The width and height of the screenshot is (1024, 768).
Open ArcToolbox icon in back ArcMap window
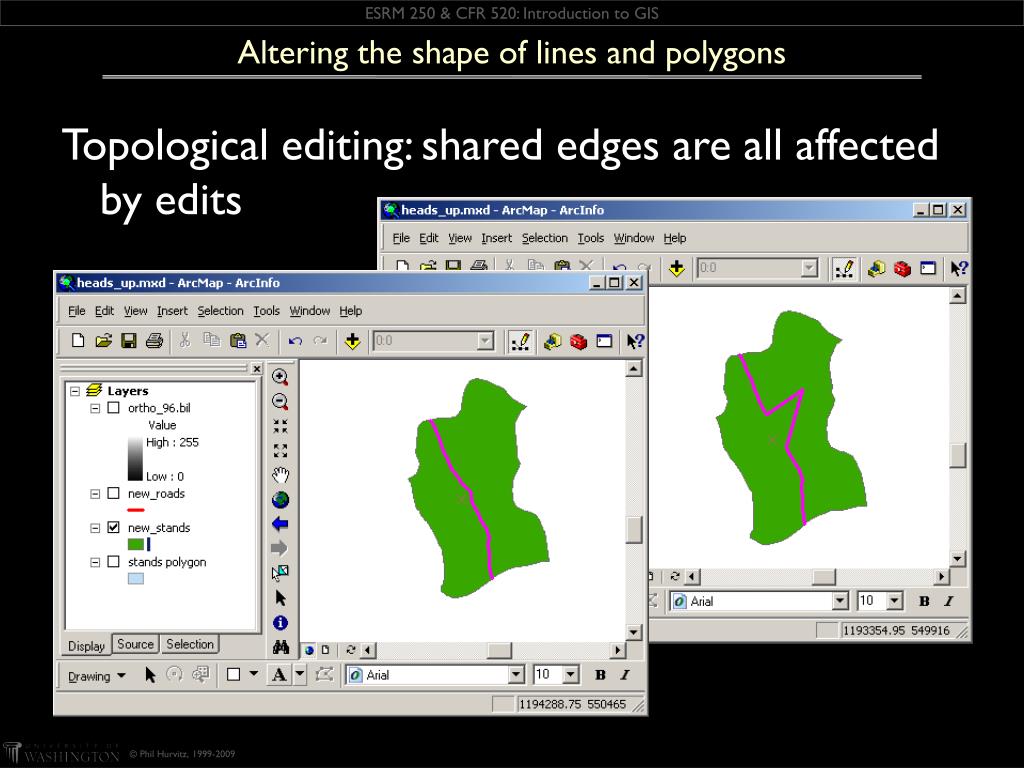click(x=902, y=268)
